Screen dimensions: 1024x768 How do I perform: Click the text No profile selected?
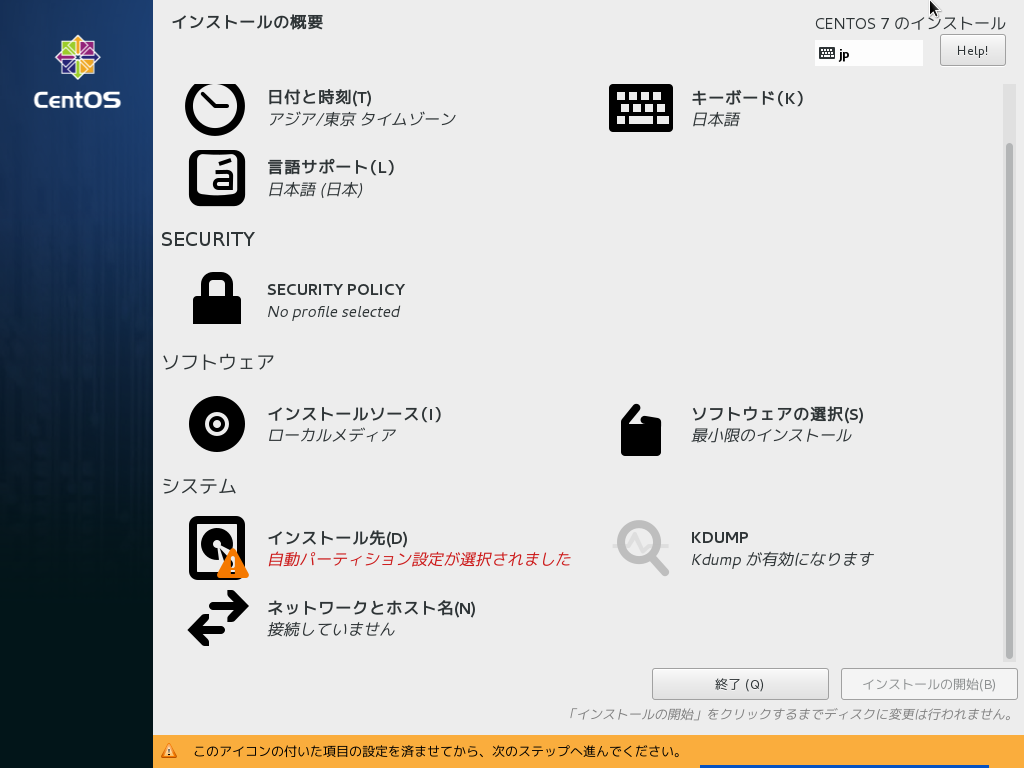[334, 312]
